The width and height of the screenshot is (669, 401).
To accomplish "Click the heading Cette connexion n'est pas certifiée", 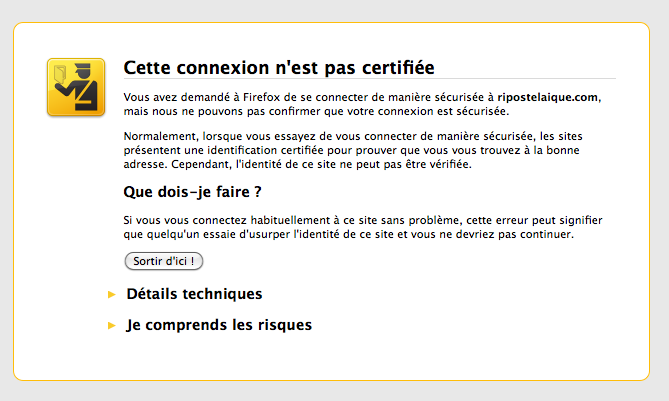I will coord(279,68).
